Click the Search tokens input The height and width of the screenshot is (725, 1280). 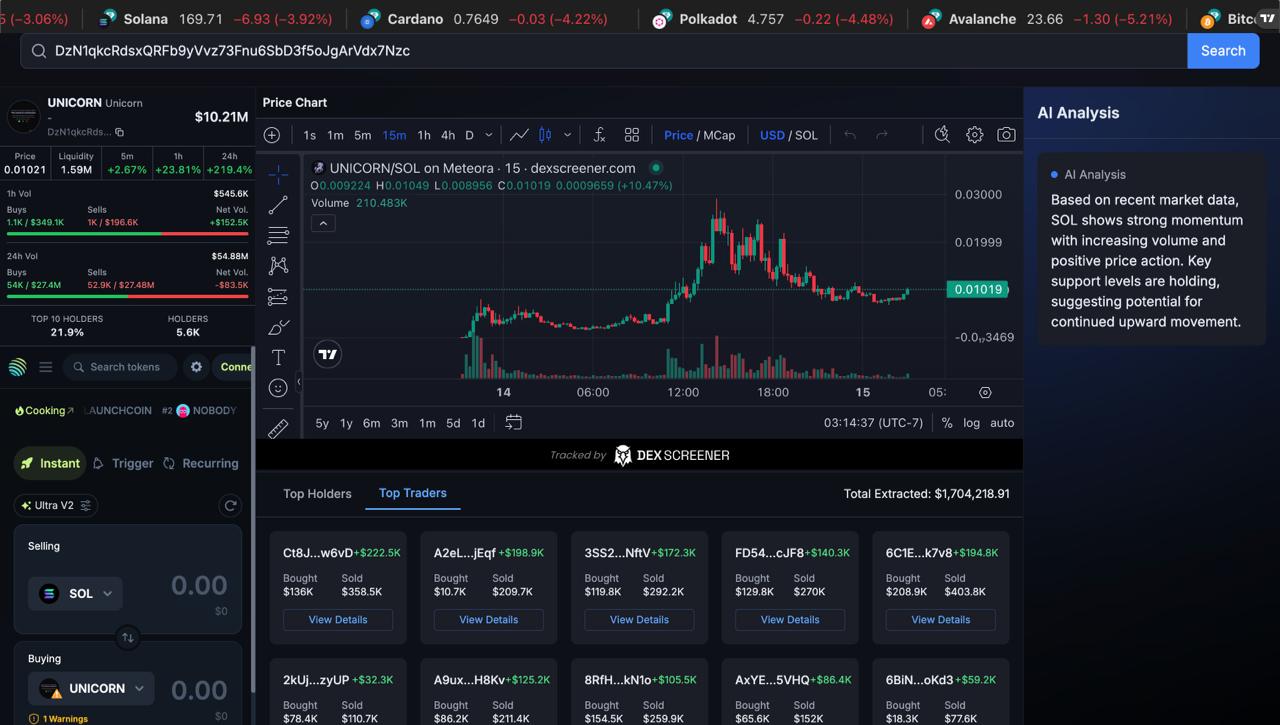pyautogui.click(x=120, y=367)
